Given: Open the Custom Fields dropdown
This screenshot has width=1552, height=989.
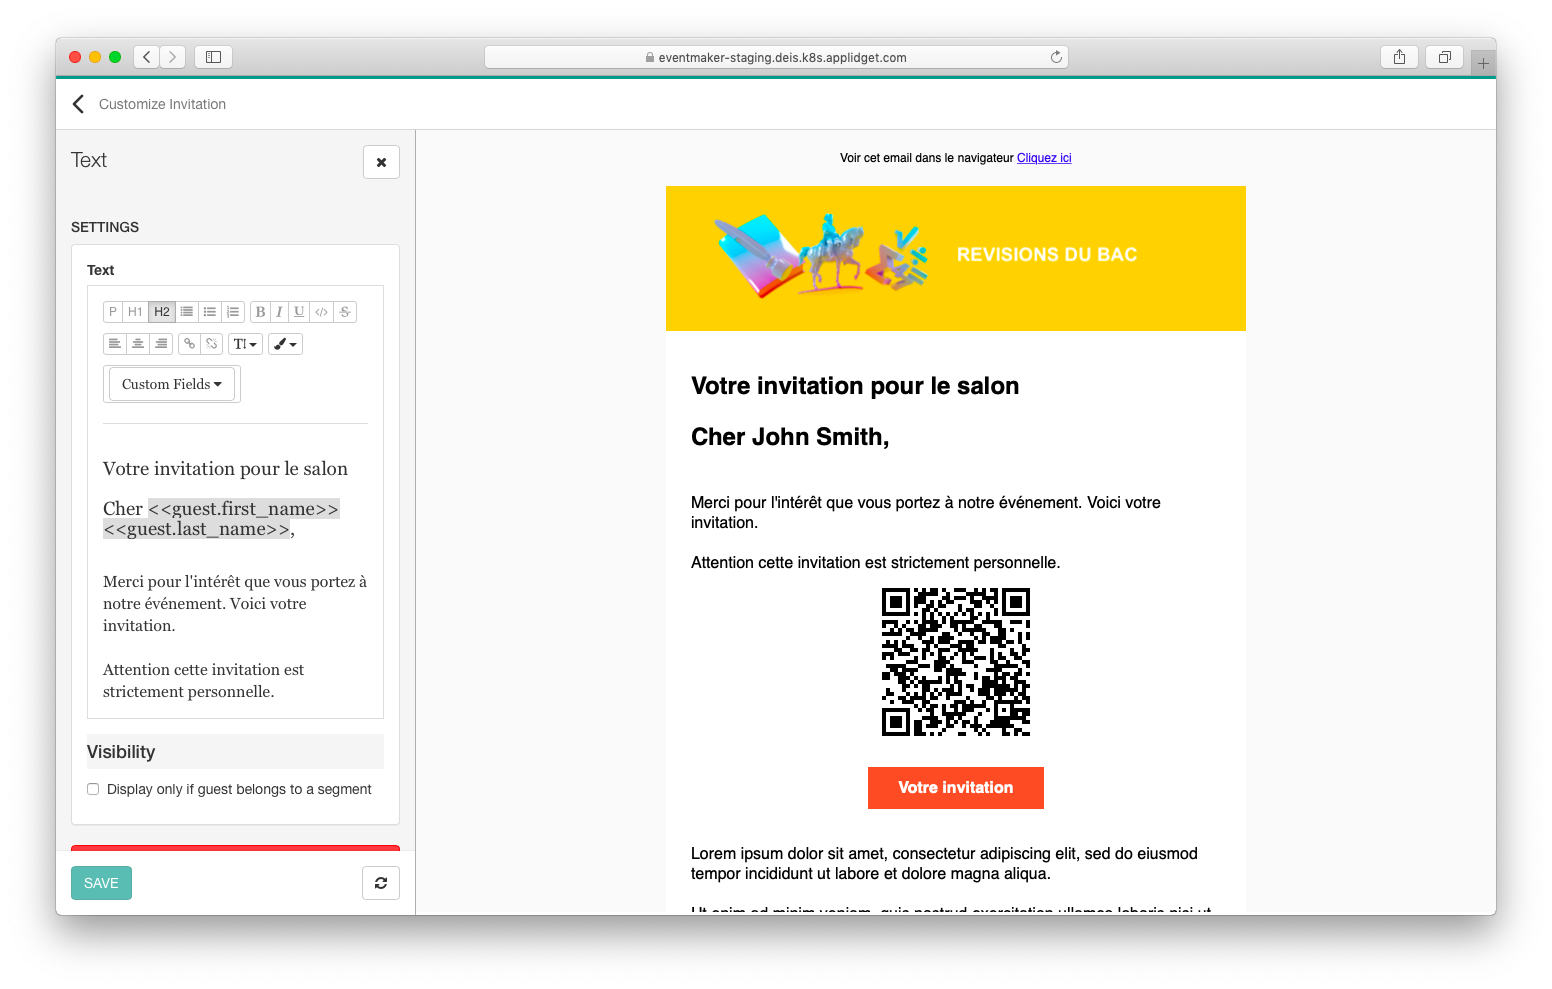Looking at the screenshot, I should [x=172, y=384].
